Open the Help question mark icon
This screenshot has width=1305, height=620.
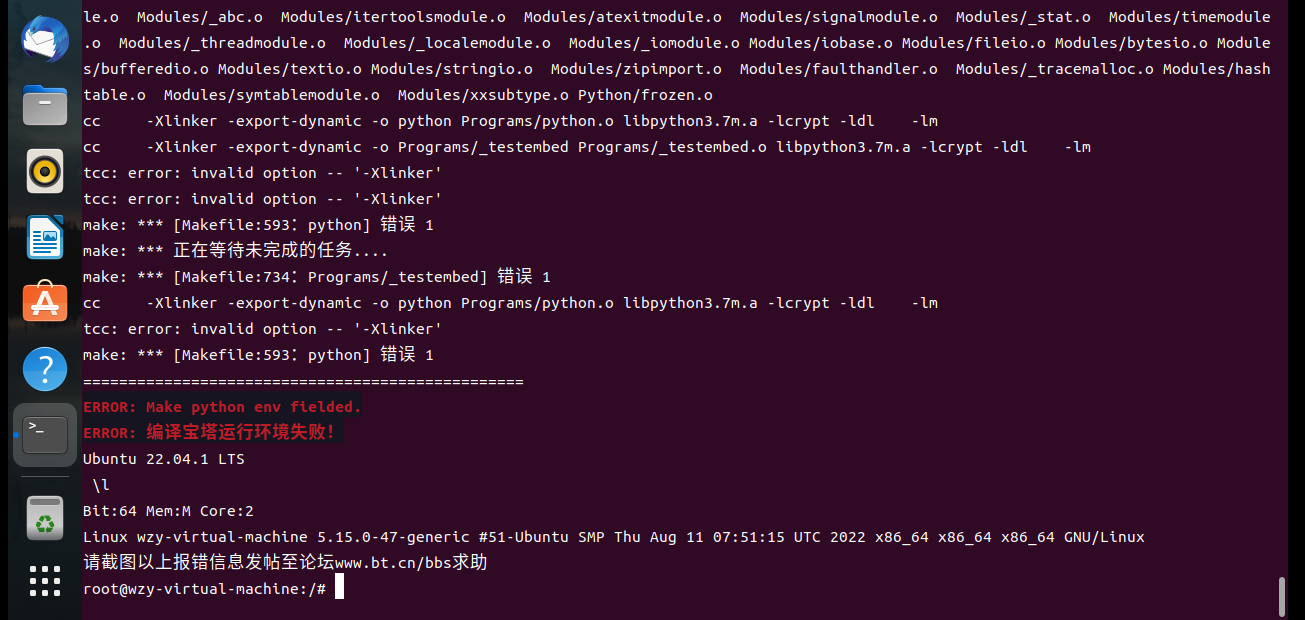[x=45, y=369]
